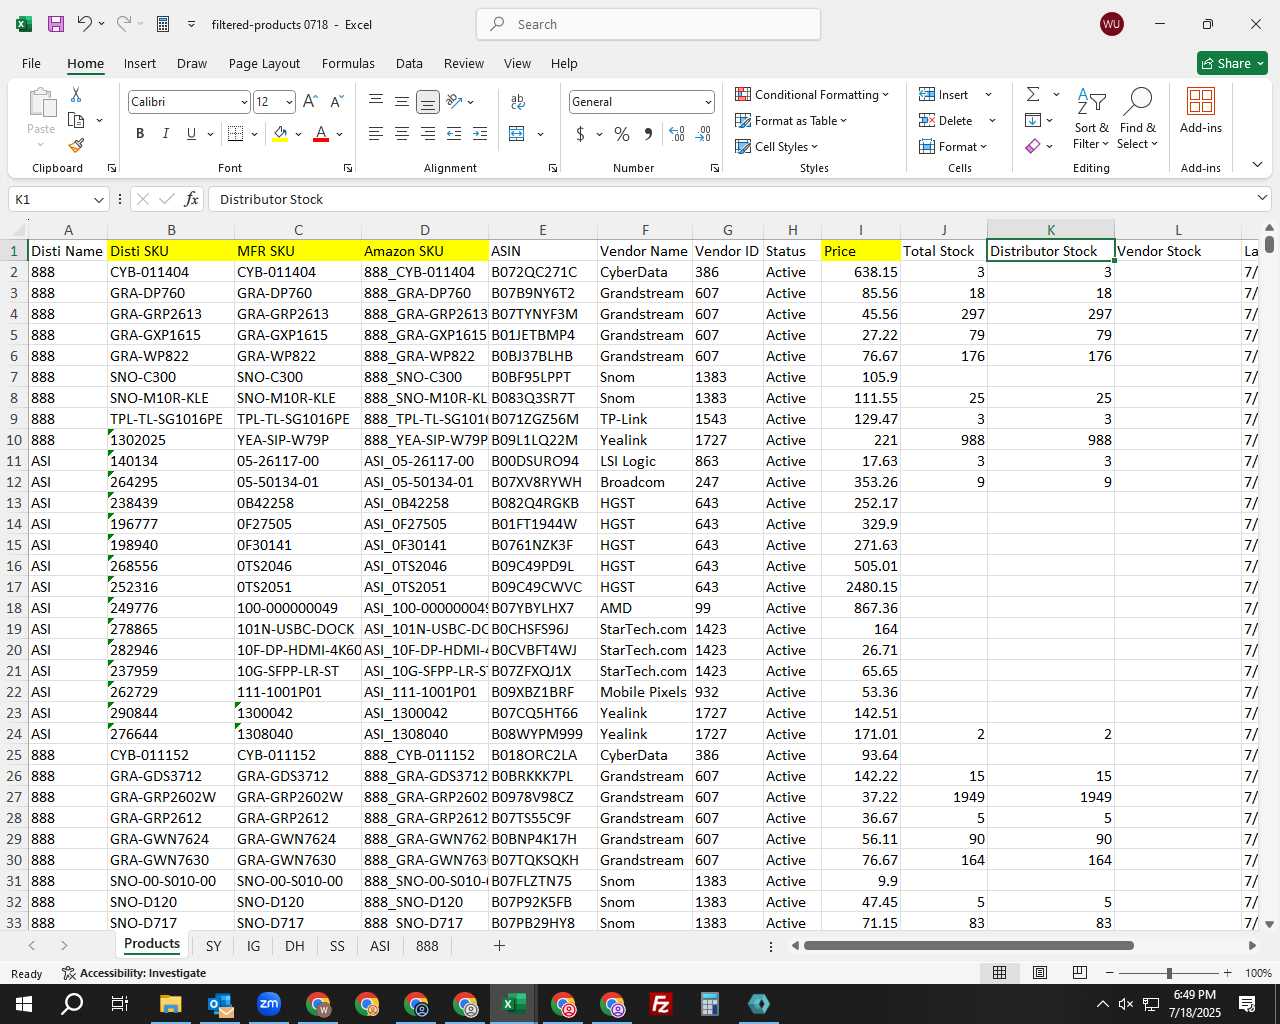Open File Explorer from taskbar
The image size is (1280, 1024).
170,1004
